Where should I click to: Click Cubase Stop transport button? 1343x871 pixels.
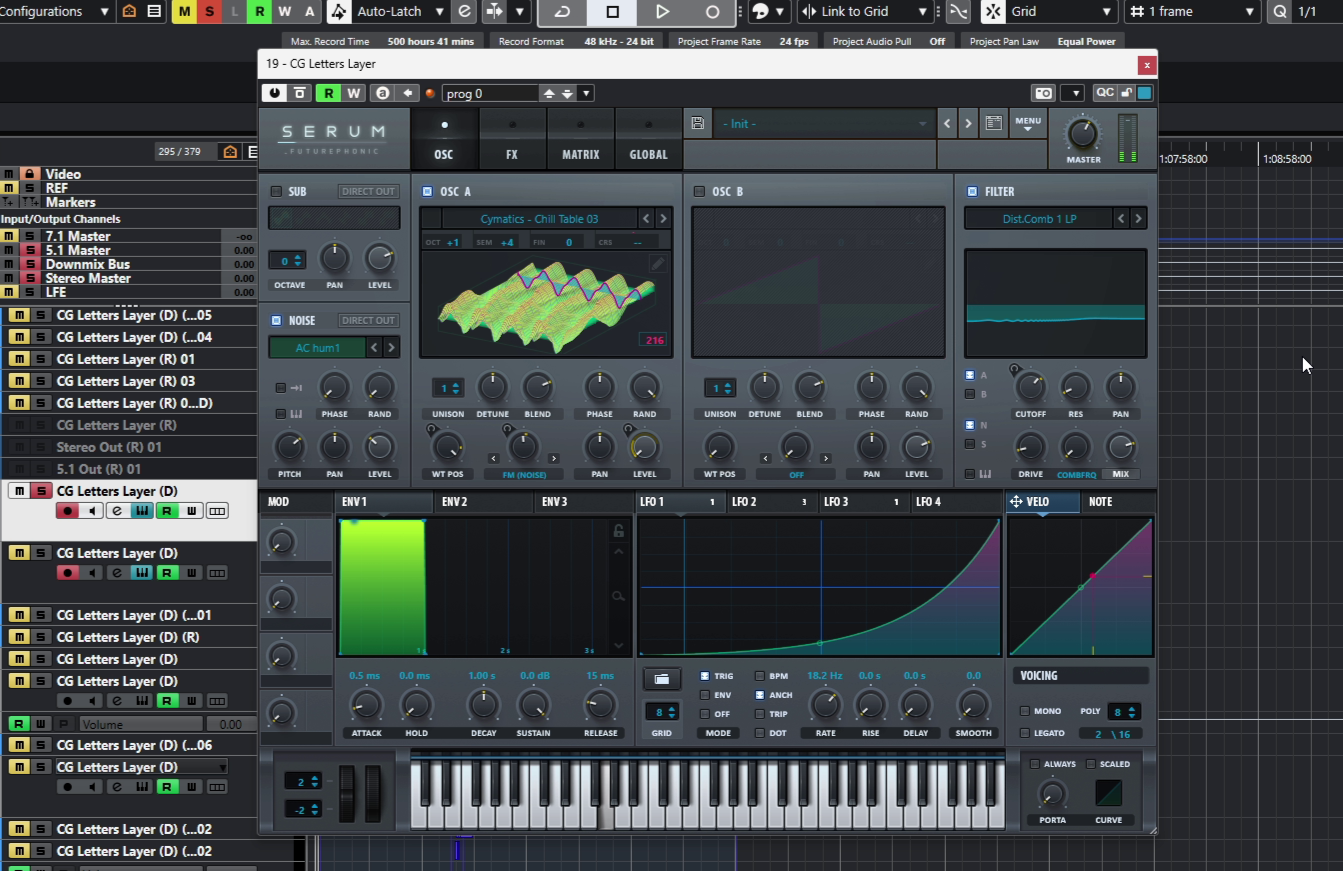tap(613, 12)
